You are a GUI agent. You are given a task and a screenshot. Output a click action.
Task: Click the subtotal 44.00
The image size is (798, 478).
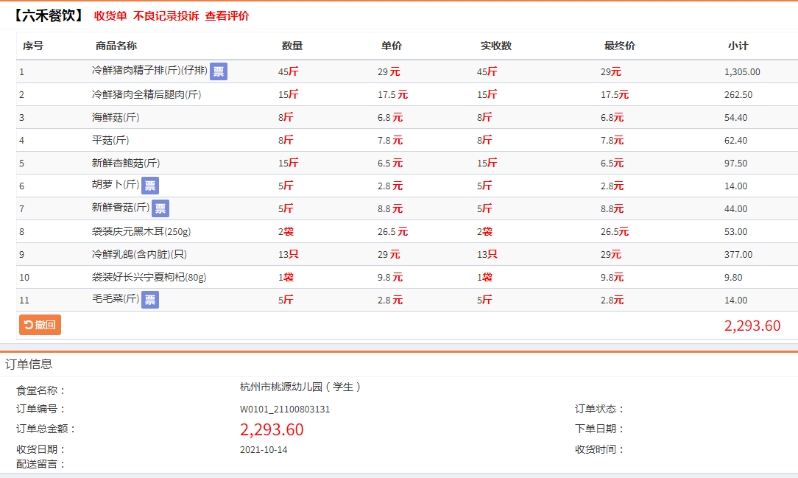pyautogui.click(x=736, y=209)
